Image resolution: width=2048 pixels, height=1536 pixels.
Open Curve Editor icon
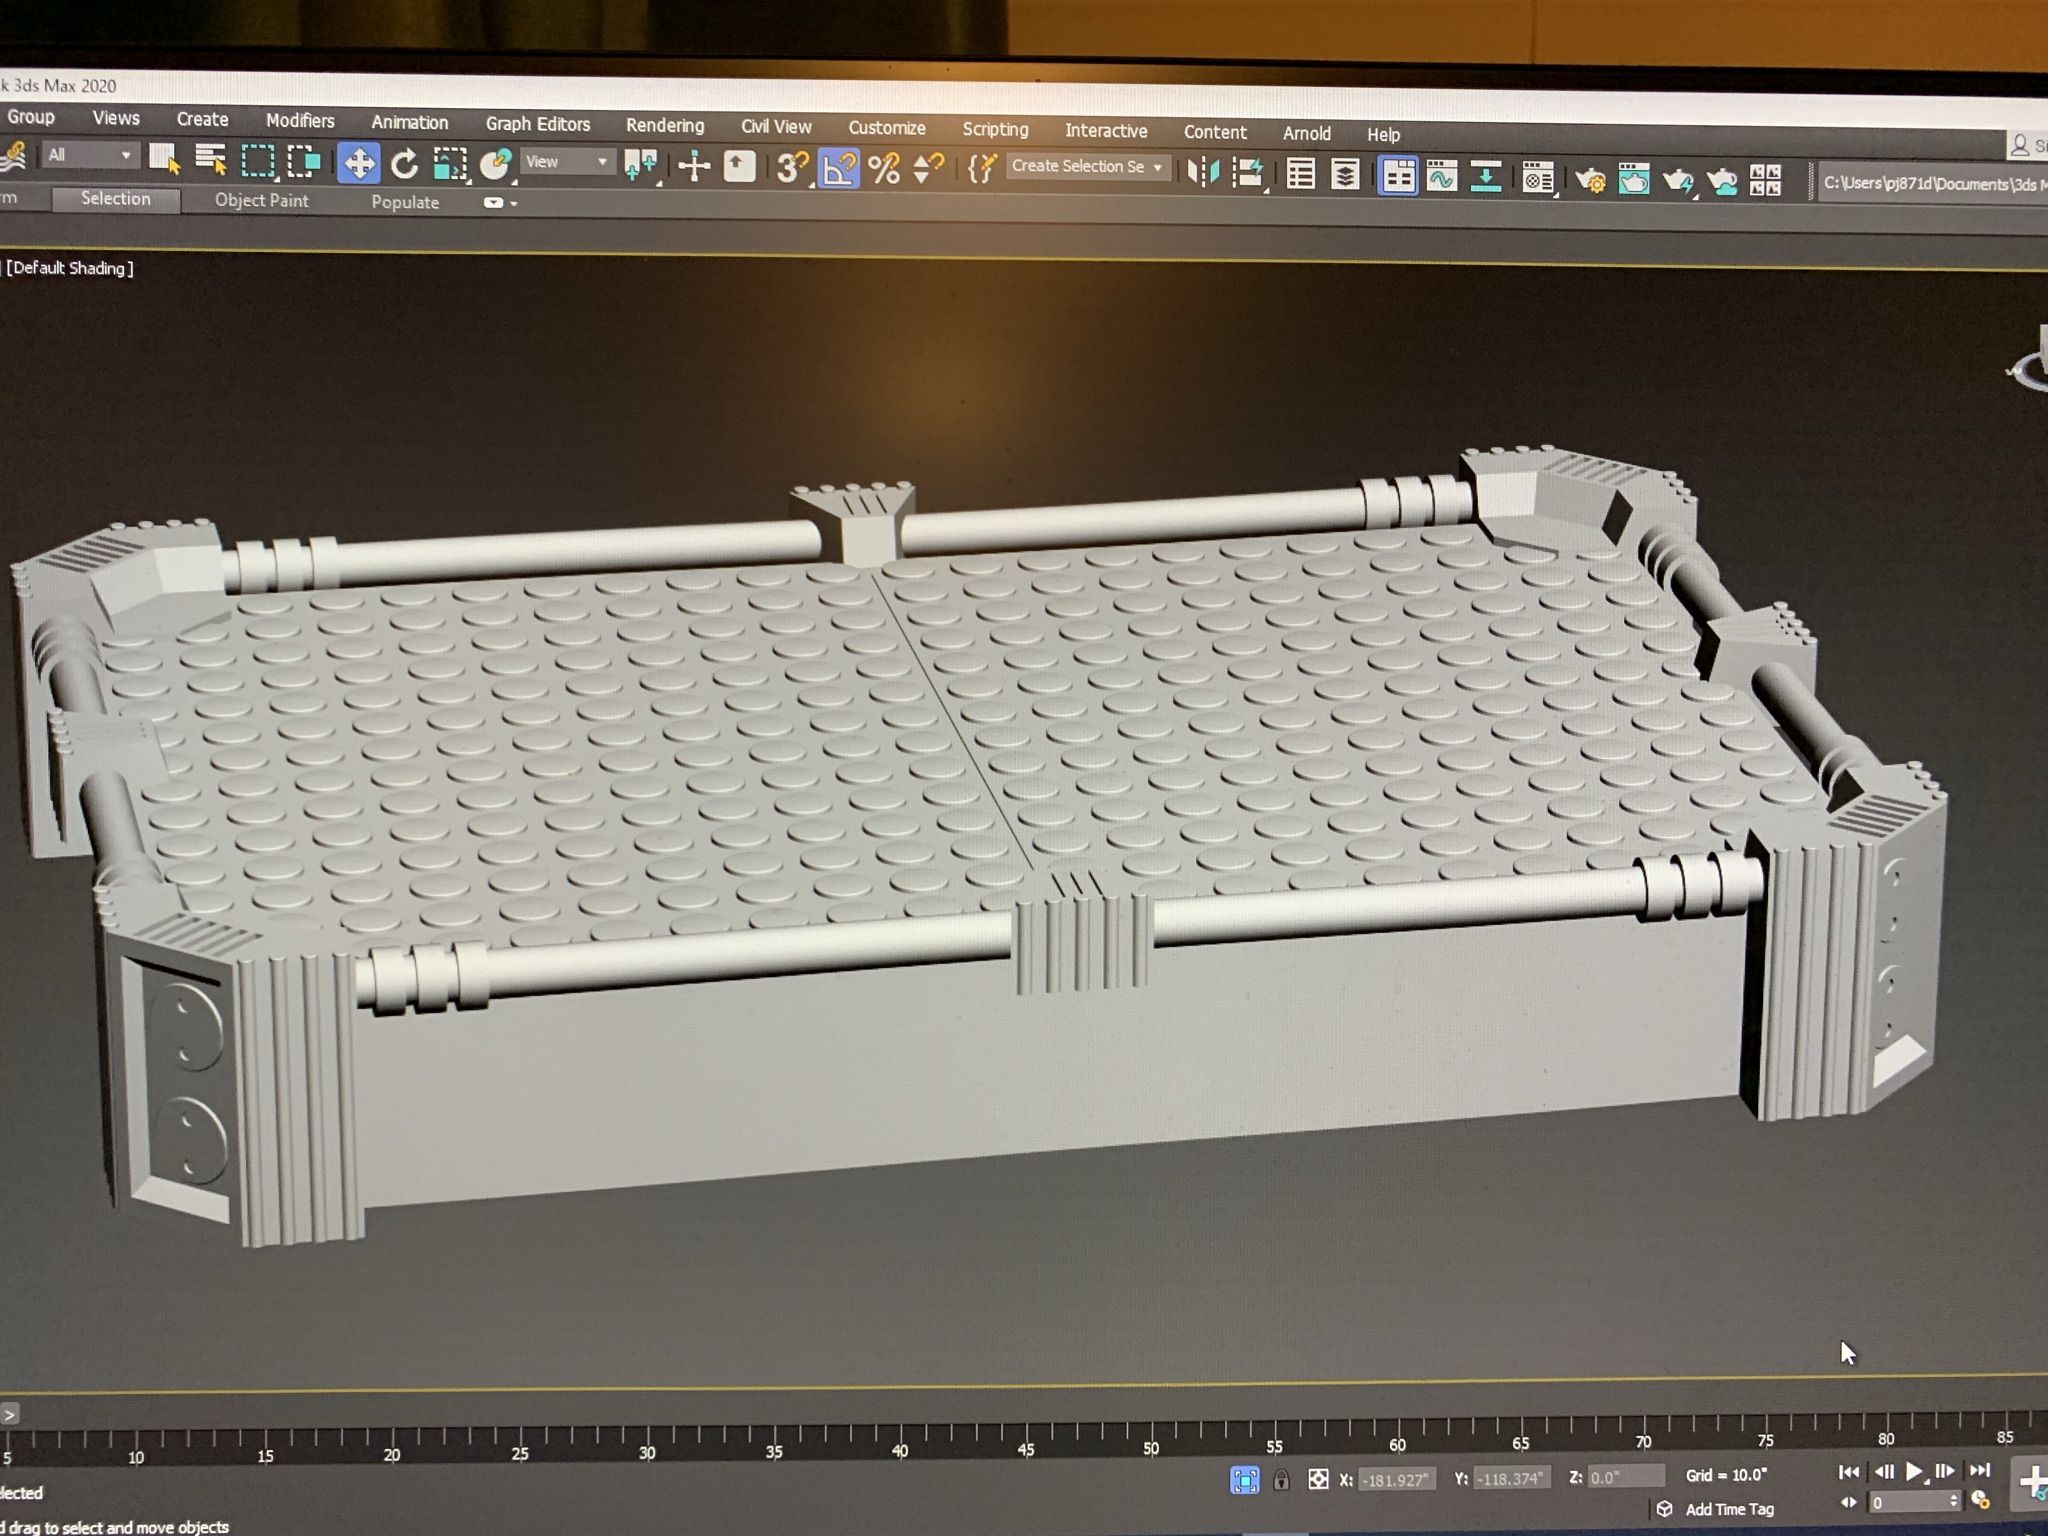point(1441,177)
